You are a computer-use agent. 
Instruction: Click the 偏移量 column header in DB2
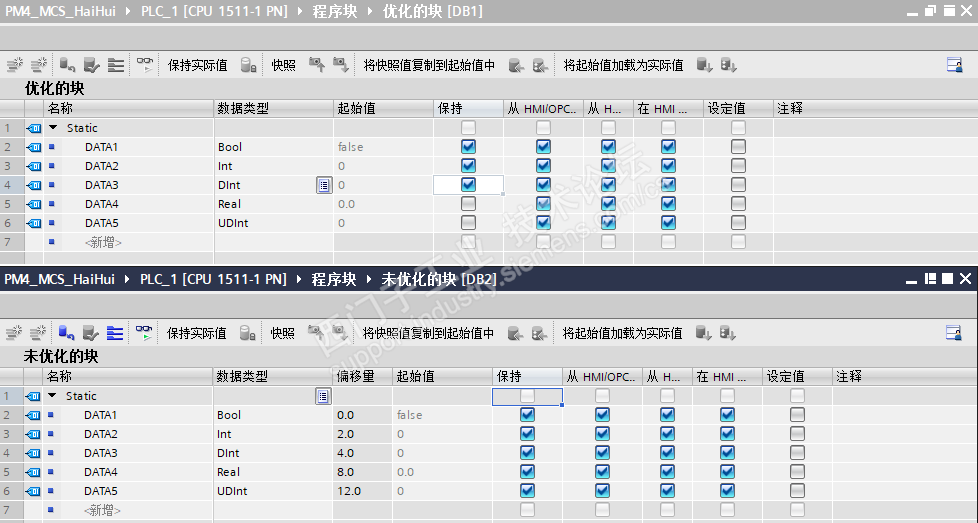(362, 377)
